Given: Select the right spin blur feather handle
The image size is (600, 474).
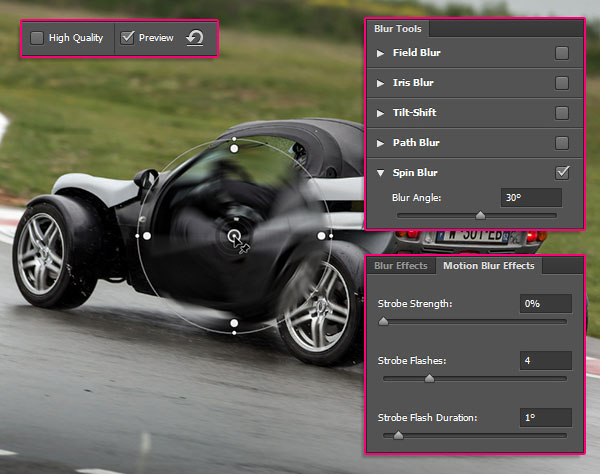Looking at the screenshot, I should [x=321, y=236].
